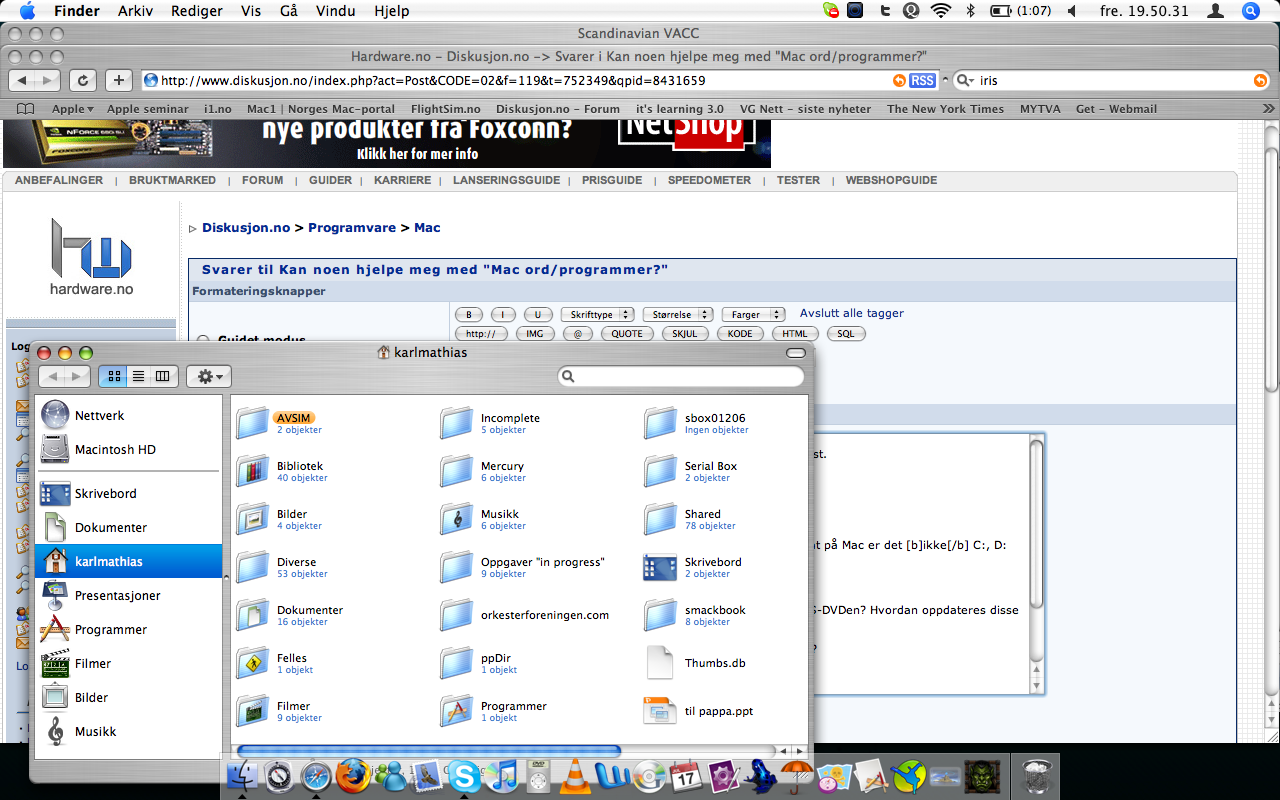Select the karlmathias home folder in sidebar
The image size is (1280, 800).
coord(128,561)
